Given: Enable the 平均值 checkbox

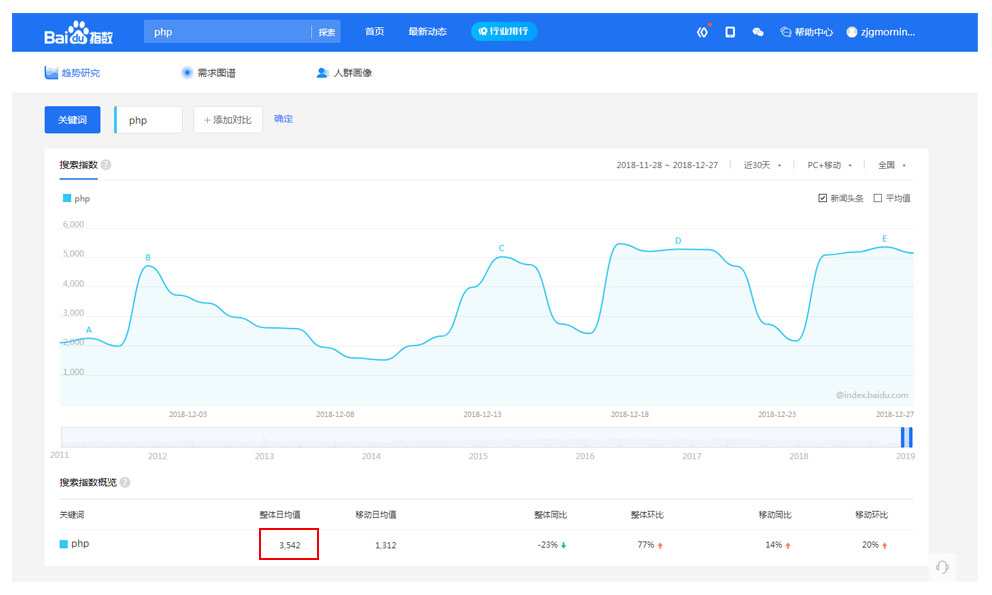Looking at the screenshot, I should tap(878, 198).
